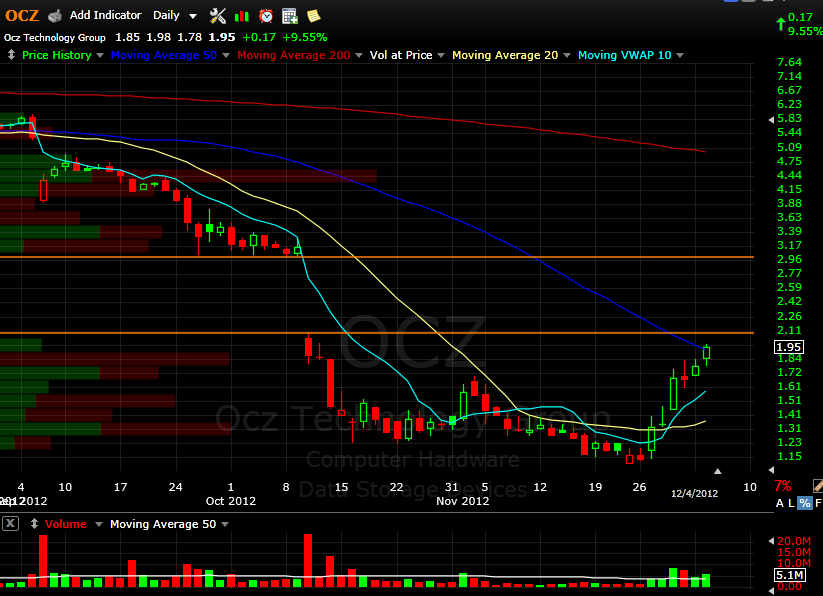The image size is (823, 596).
Task: Select the Moving Average 50 label
Action: click(x=164, y=55)
